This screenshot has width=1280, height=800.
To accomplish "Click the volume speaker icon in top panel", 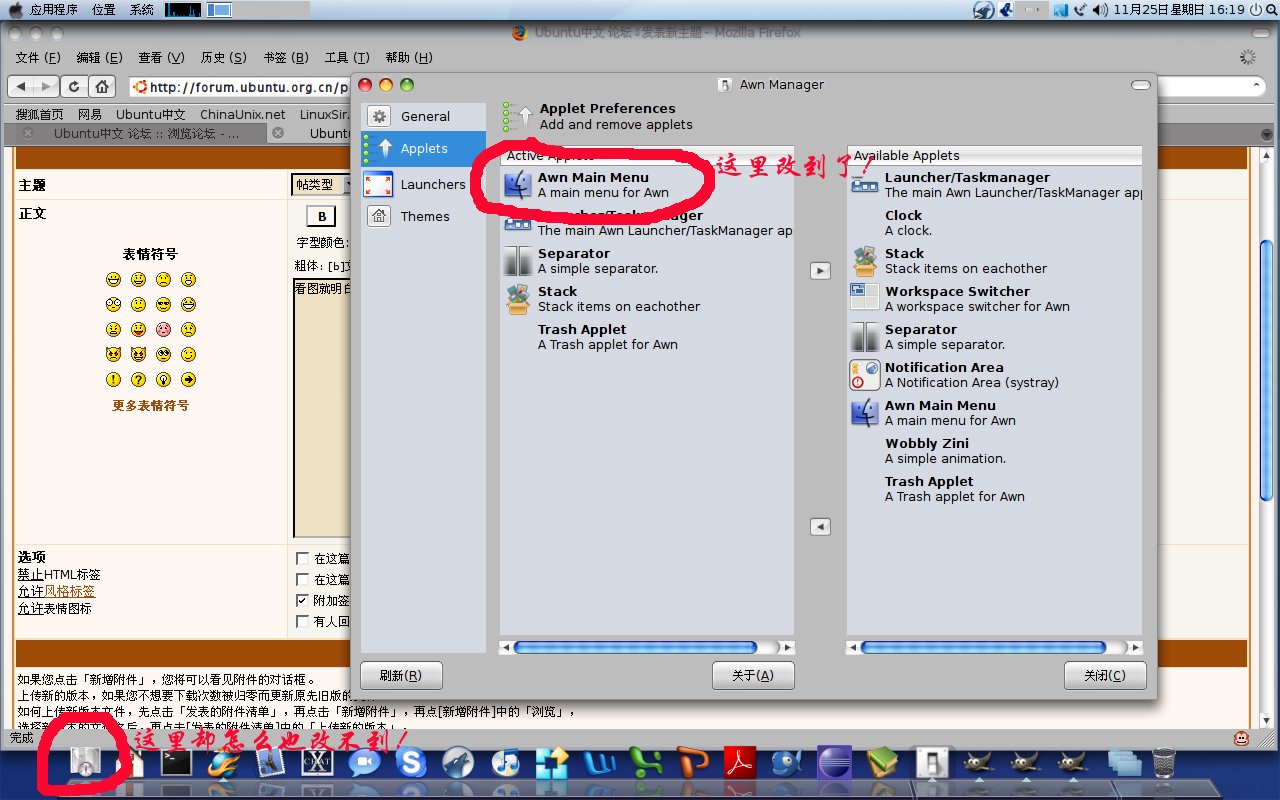I will click(x=1100, y=10).
